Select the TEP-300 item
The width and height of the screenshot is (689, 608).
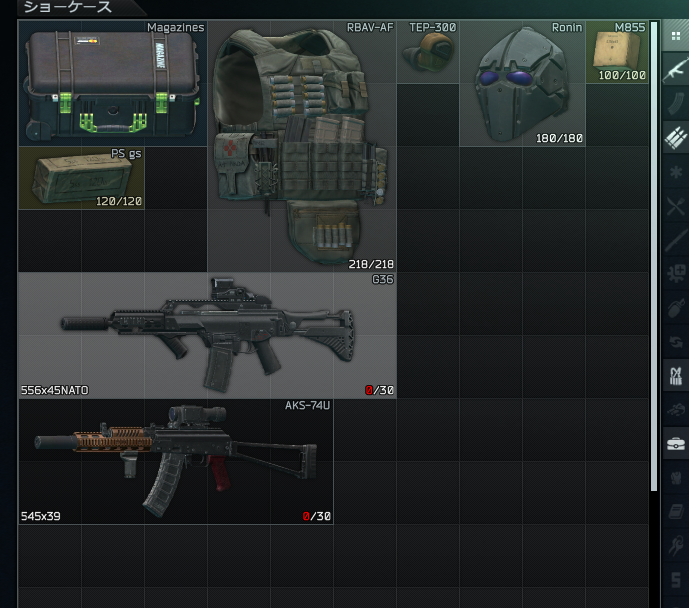(x=428, y=52)
